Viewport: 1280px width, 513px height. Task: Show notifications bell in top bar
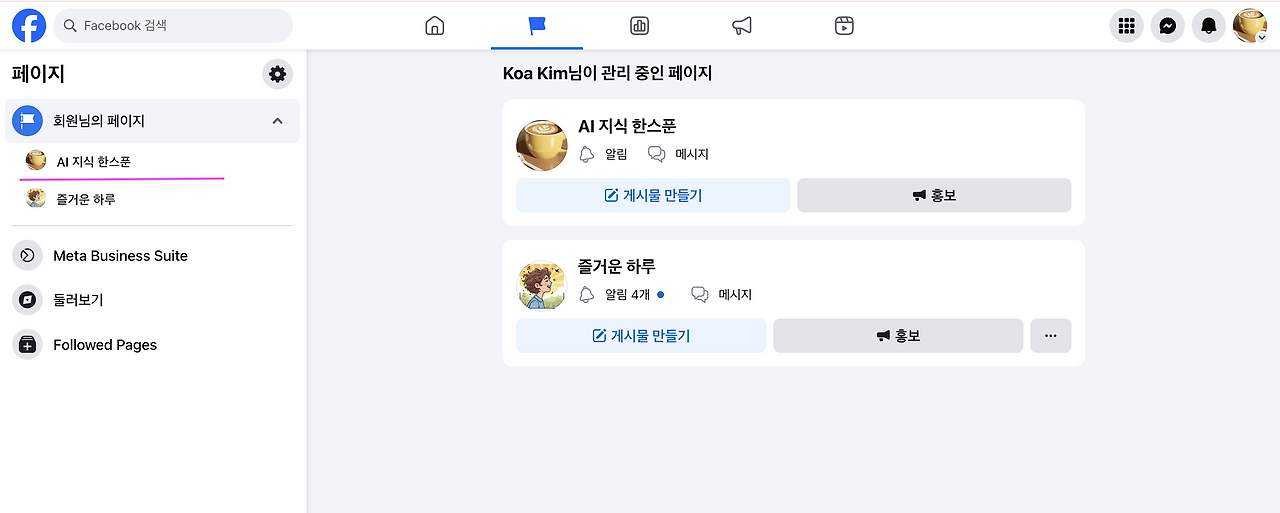click(1209, 26)
